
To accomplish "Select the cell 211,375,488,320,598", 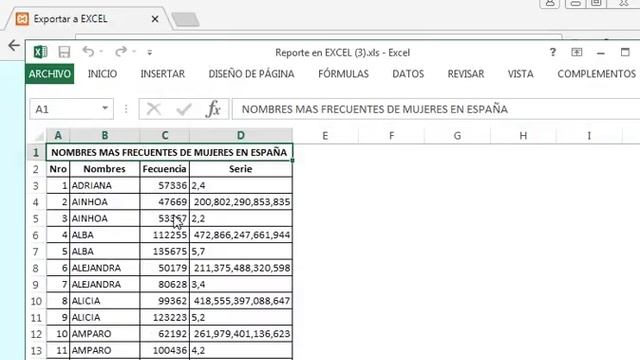I will click(241, 268).
